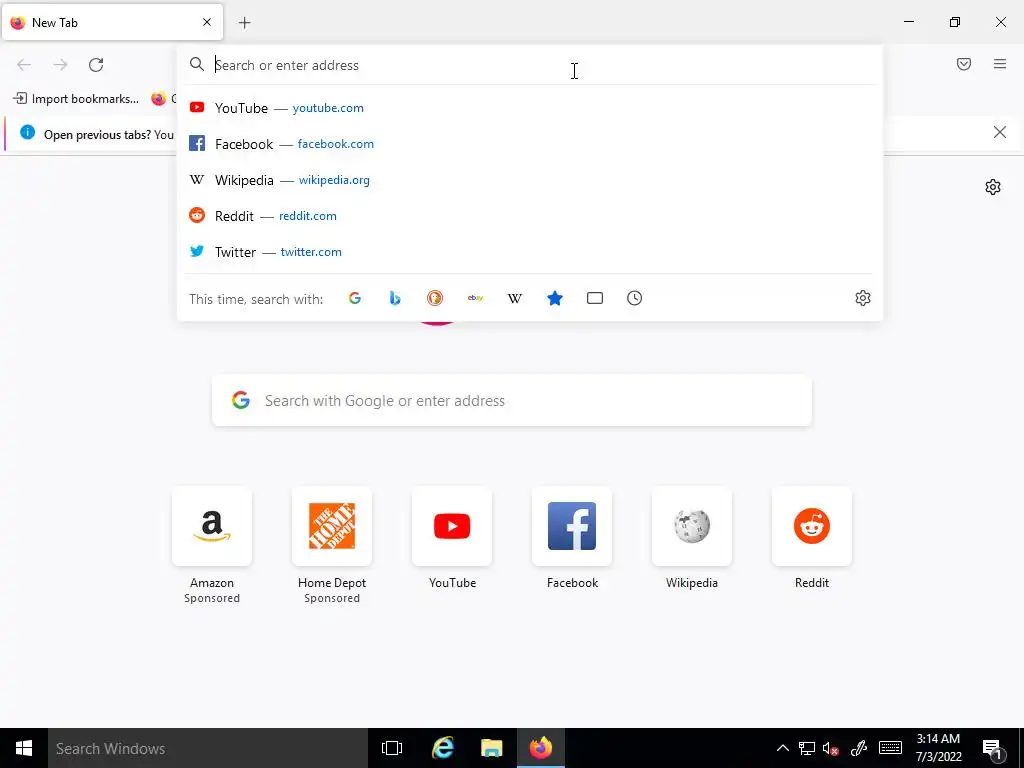Image resolution: width=1024 pixels, height=768 pixels.
Task: Search this time with Wikipedia icon
Action: (515, 298)
